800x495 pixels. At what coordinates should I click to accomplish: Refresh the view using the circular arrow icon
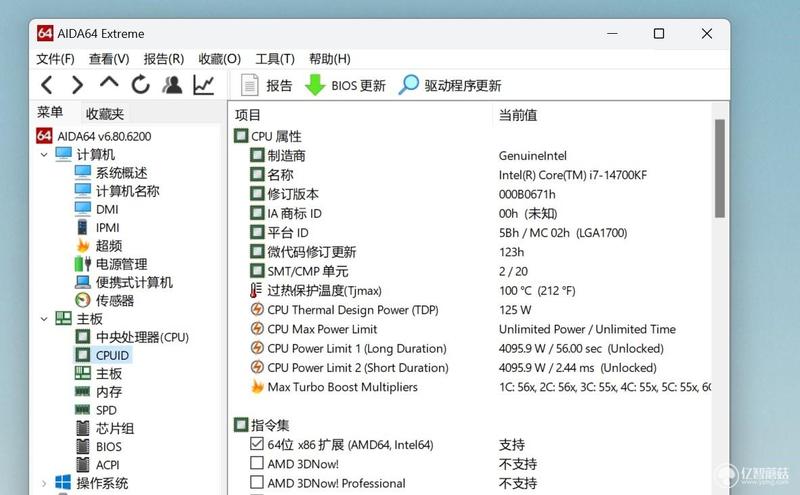[140, 85]
